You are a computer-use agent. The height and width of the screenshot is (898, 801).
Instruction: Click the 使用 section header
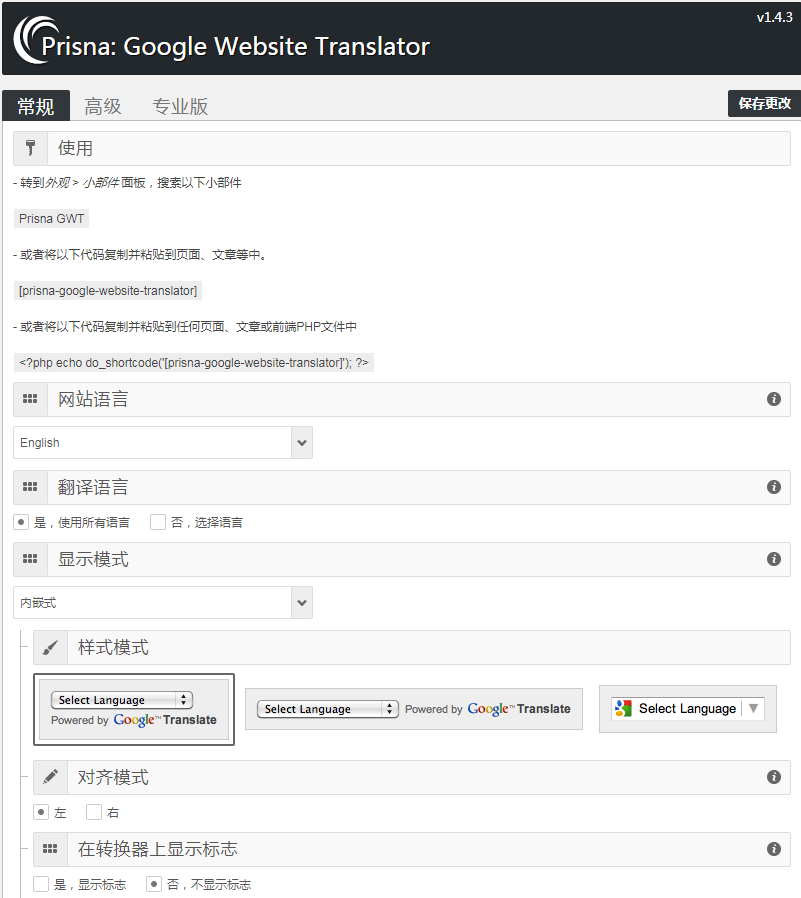pyautogui.click(x=402, y=148)
